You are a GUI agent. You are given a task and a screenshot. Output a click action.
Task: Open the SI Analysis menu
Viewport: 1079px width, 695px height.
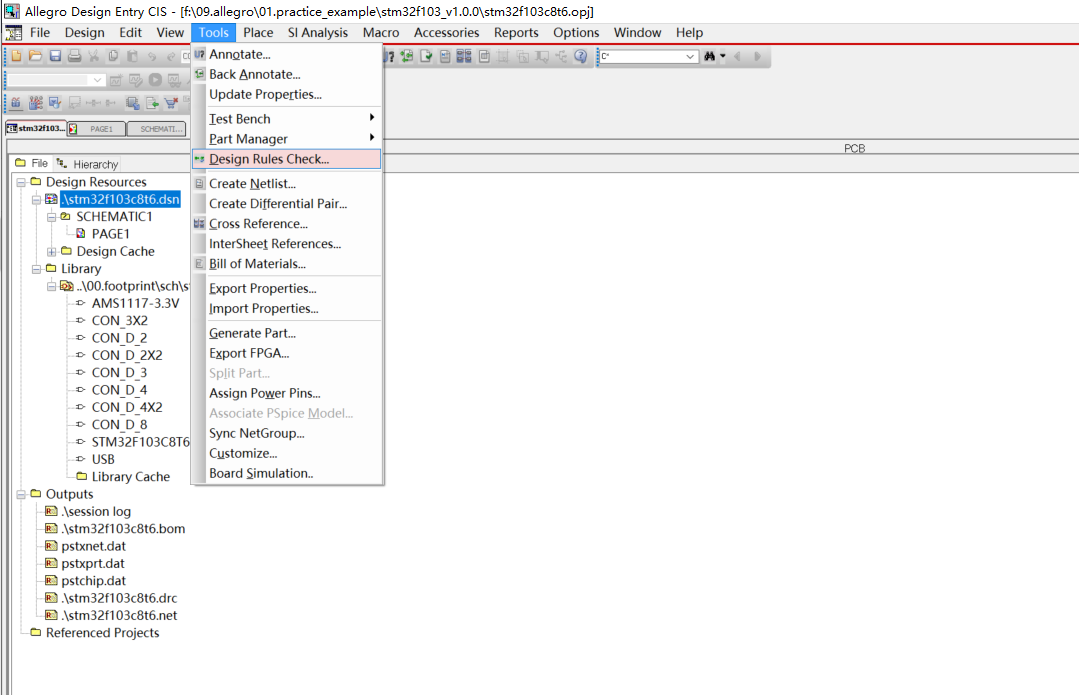[318, 32]
